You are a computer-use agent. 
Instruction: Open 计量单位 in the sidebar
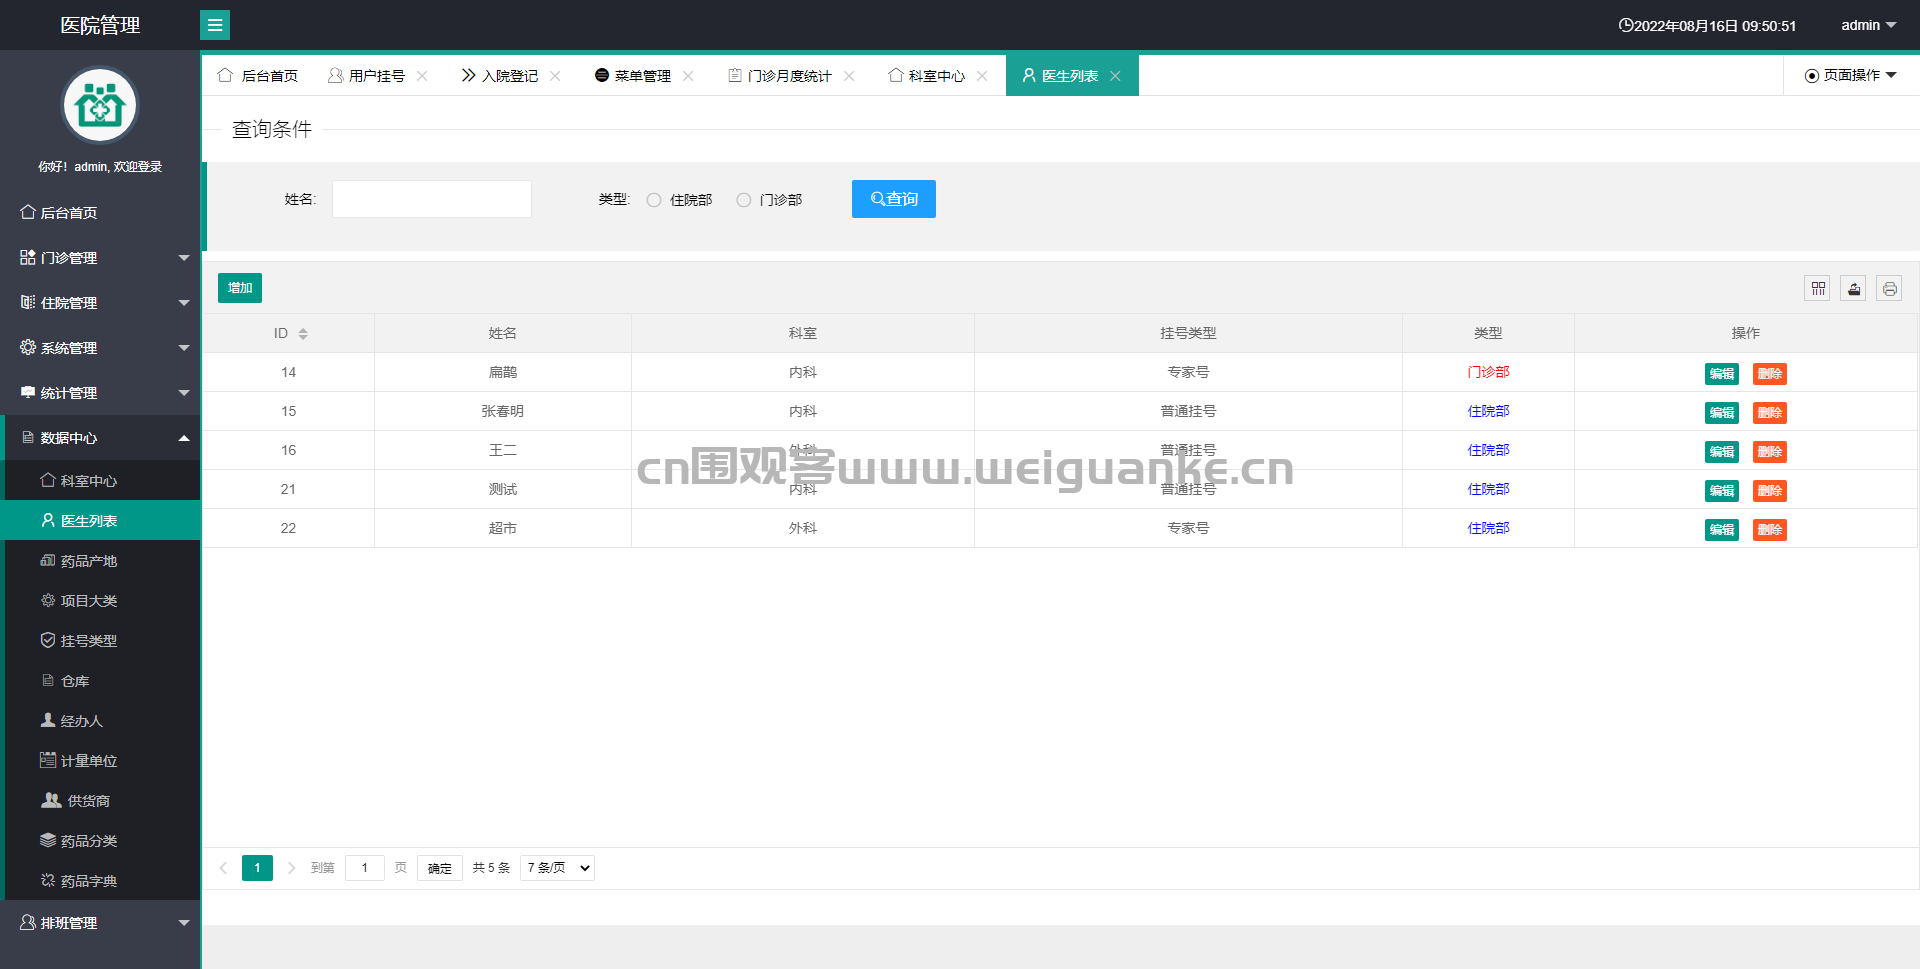pyautogui.click(x=100, y=760)
